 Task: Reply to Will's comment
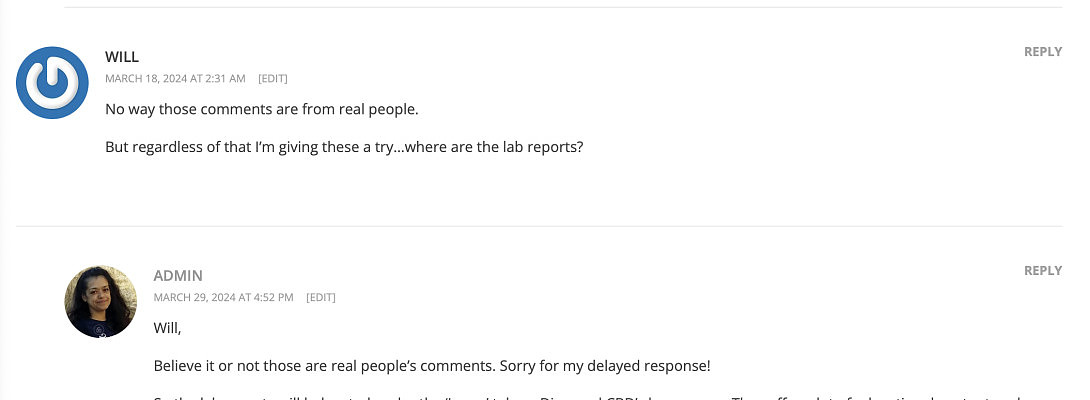[1042, 52]
